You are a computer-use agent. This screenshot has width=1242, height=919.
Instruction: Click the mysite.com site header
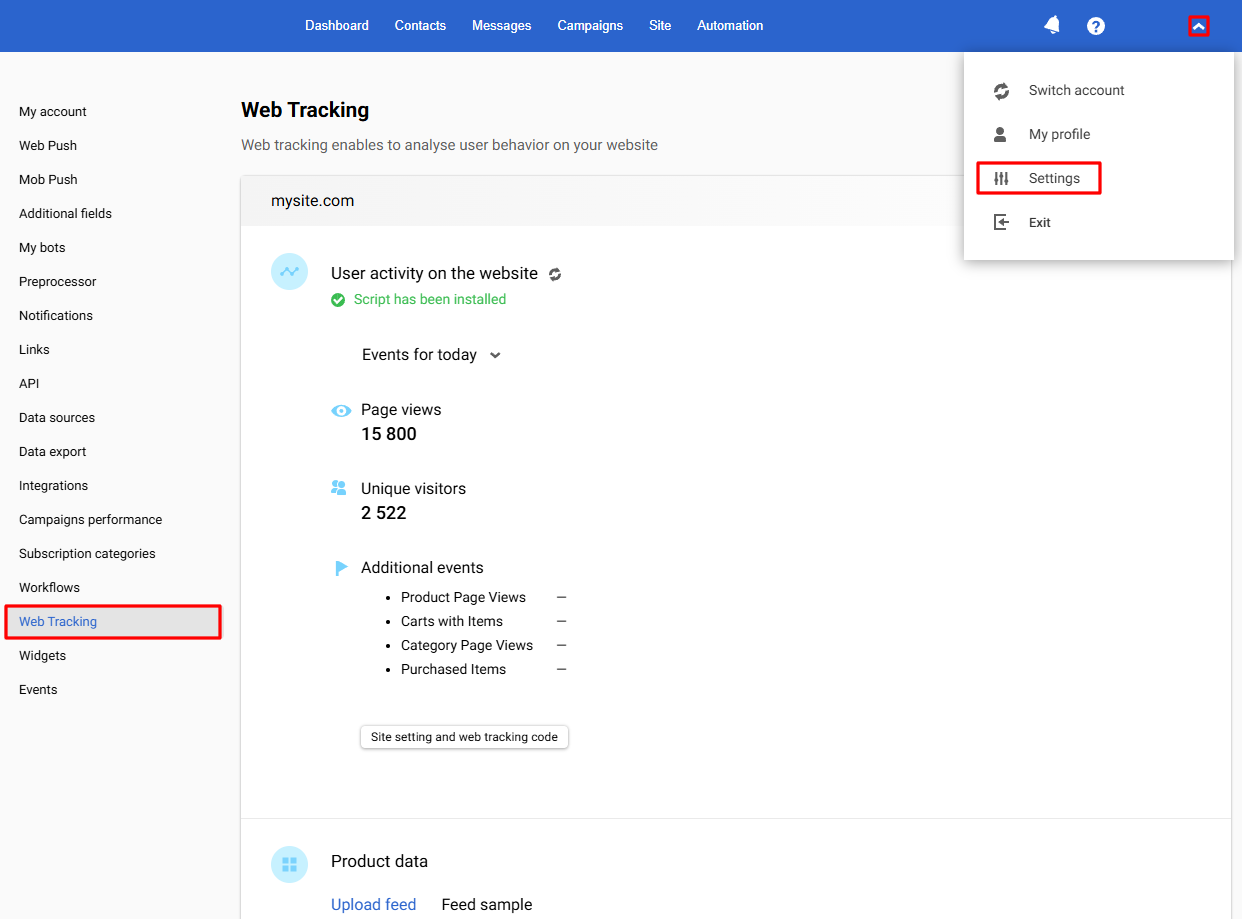pyautogui.click(x=312, y=201)
